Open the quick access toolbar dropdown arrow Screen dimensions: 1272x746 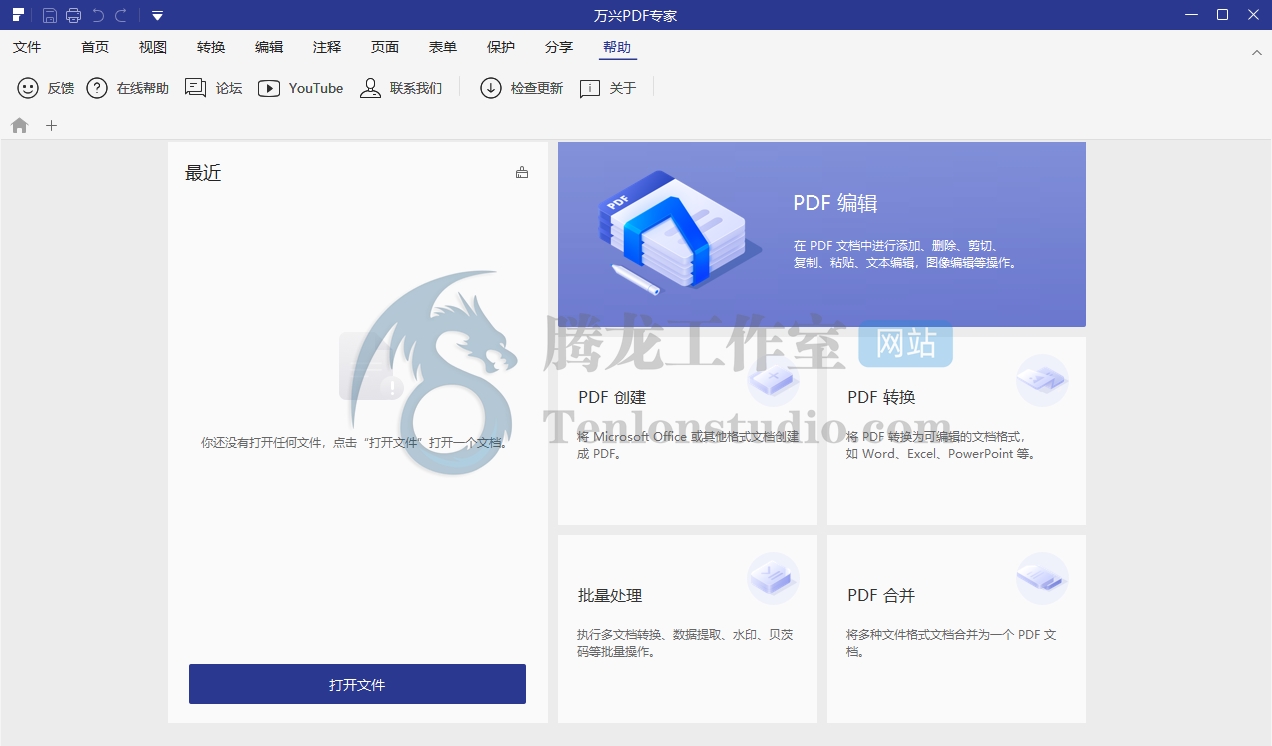157,16
